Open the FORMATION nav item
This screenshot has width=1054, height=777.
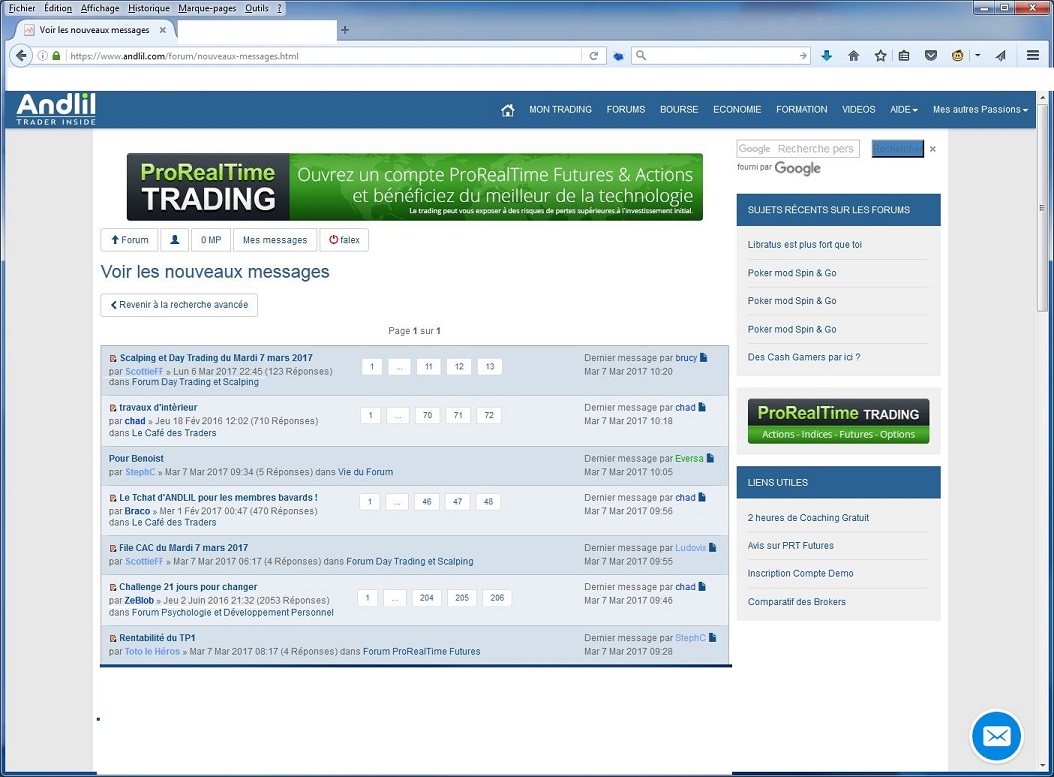[x=801, y=110]
